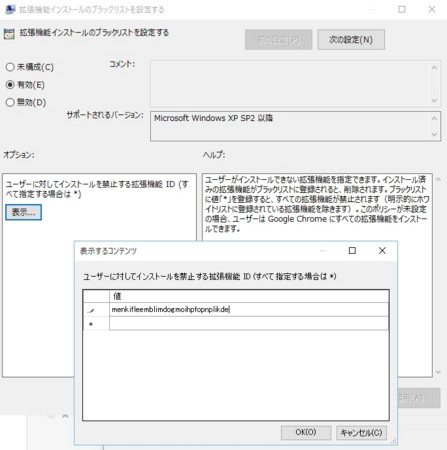Click the help description text about ブラックリスト
The image size is (447, 450).
pyautogui.click(x=316, y=204)
